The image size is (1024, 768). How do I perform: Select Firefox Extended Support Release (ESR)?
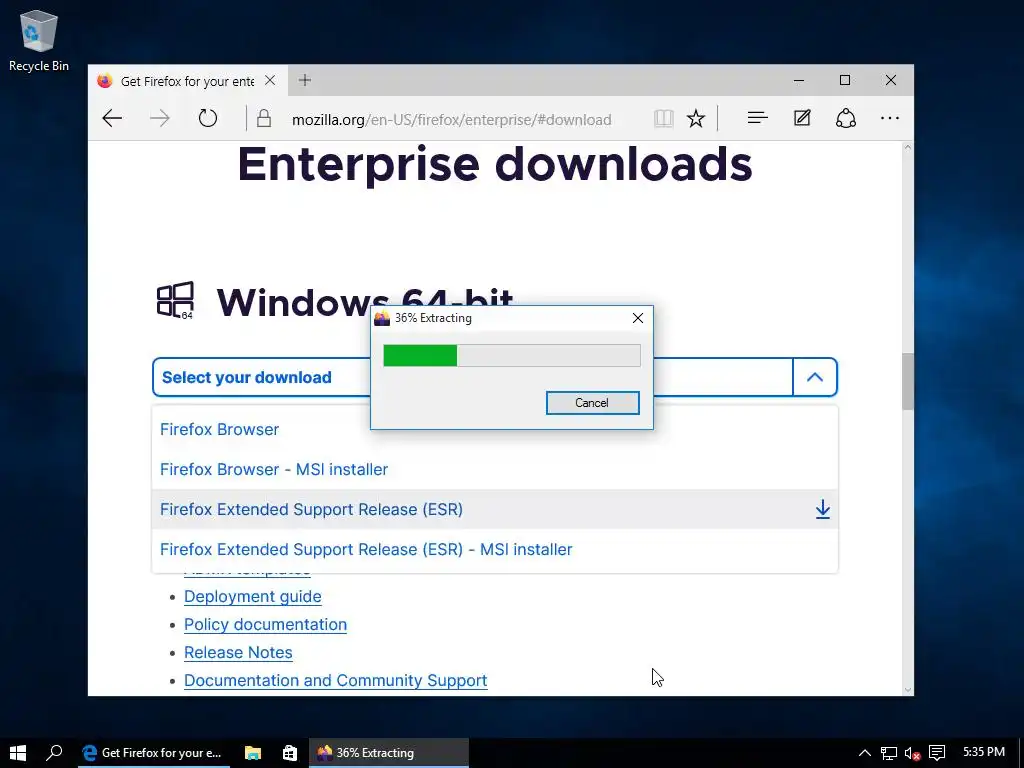(x=494, y=509)
